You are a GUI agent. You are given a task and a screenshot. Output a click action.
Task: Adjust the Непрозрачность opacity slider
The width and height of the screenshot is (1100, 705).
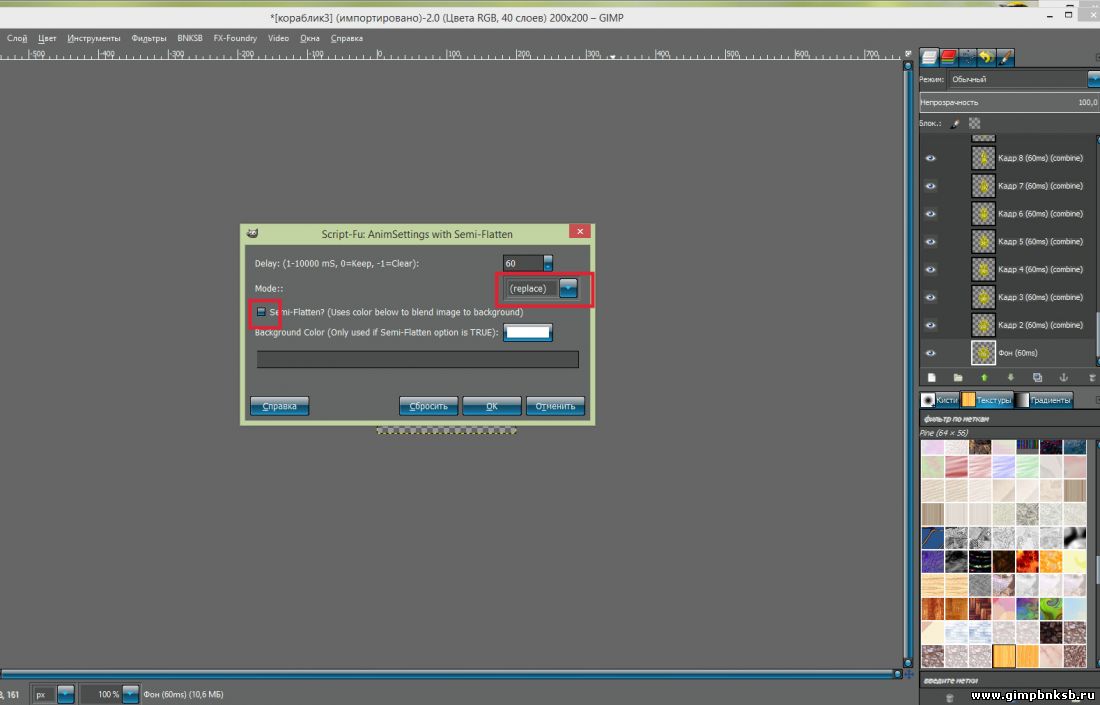[1010, 102]
